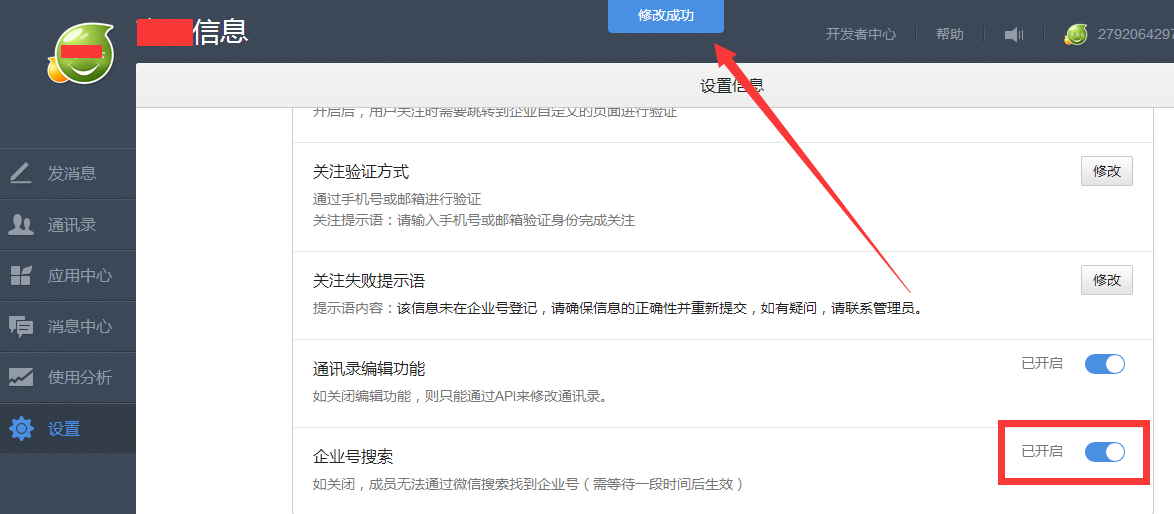Click the grid icon beside 应用中心
The height and width of the screenshot is (514, 1174).
tap(20, 275)
